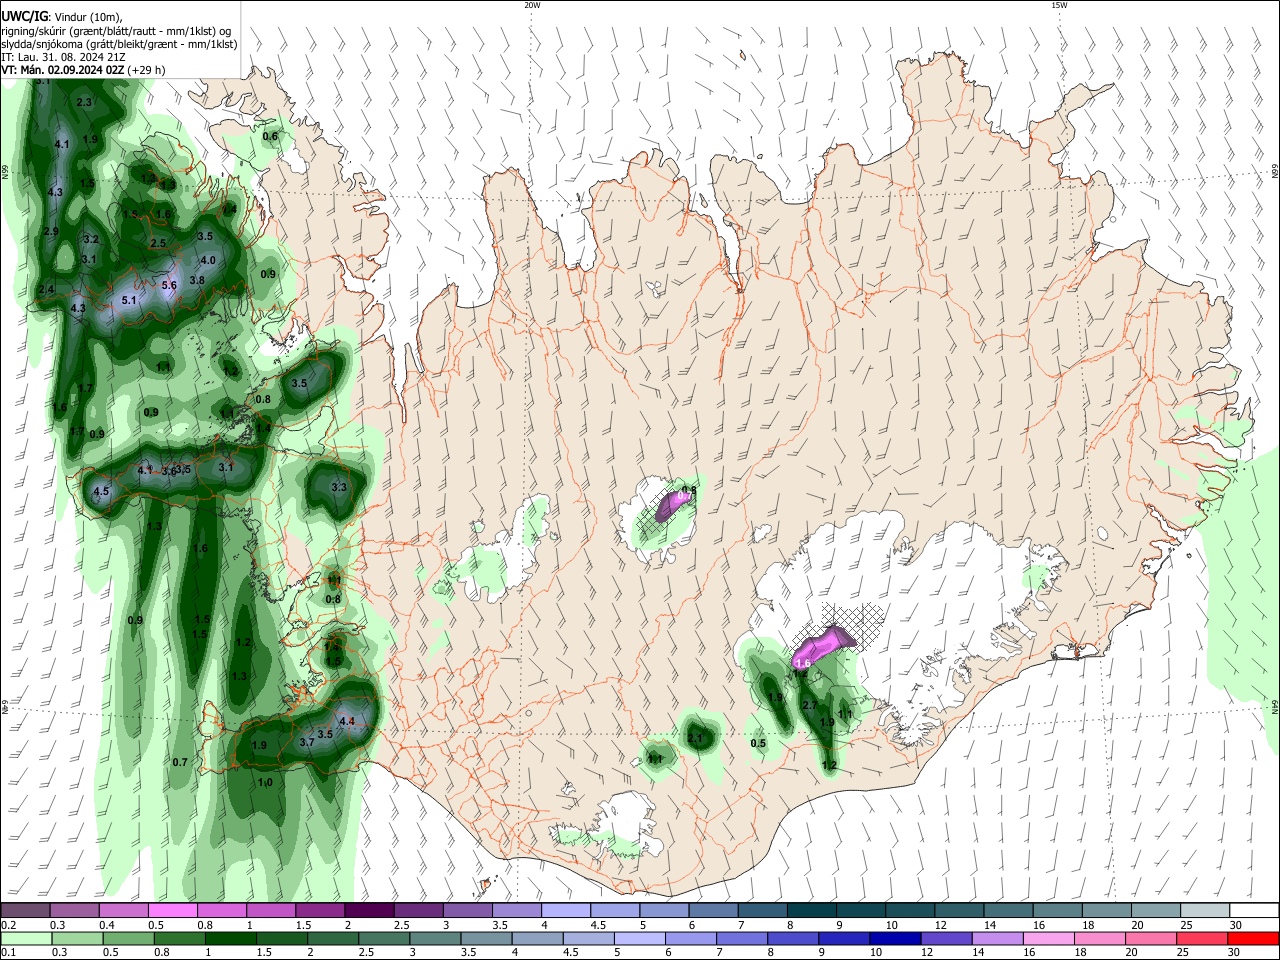Click the bright magenta 0.5 mm snow swatch
Image resolution: width=1280 pixels, height=960 pixels.
tap(172, 911)
